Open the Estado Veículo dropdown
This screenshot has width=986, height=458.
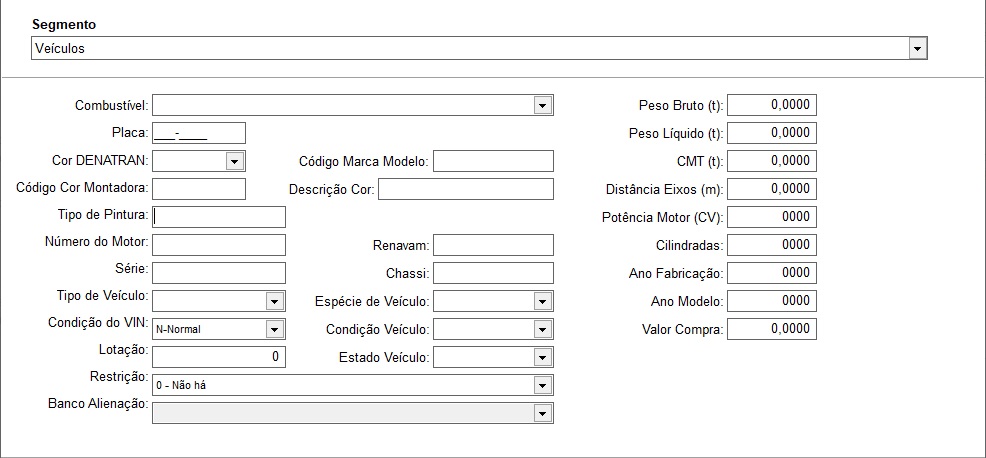pos(494,357)
